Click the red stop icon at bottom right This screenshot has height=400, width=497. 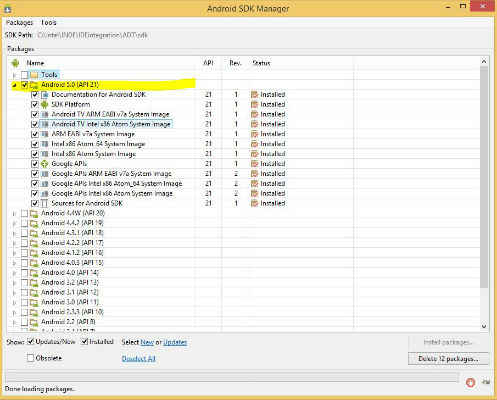[470, 382]
